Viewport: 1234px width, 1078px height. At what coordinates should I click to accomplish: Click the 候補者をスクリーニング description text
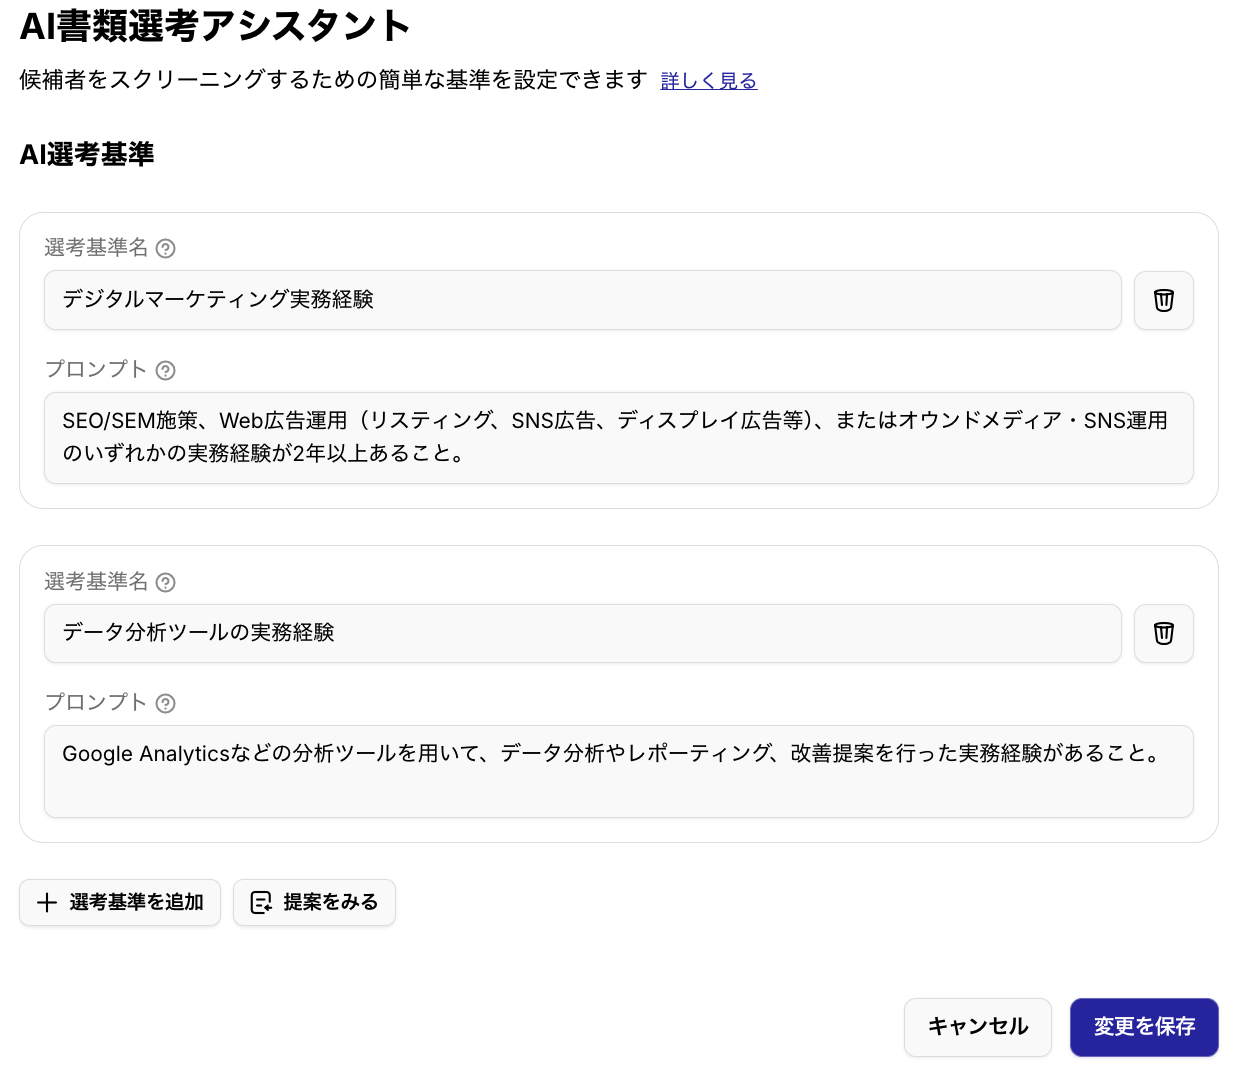(x=333, y=80)
